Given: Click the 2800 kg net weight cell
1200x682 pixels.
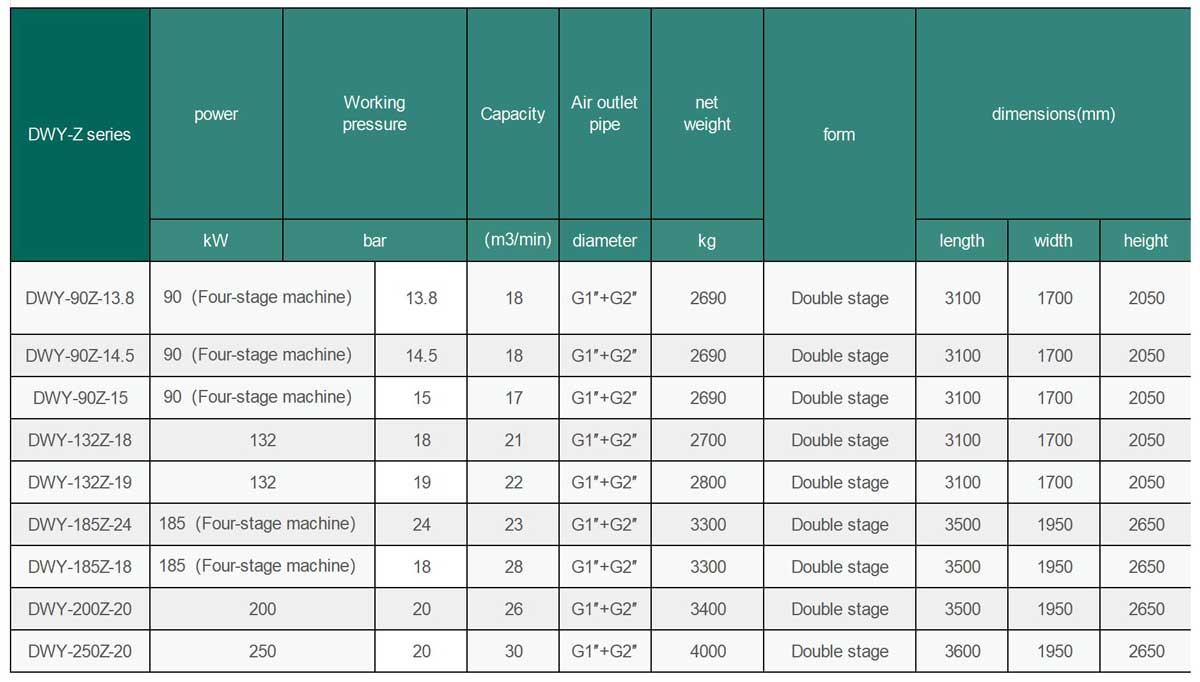Looking at the screenshot, I should click(707, 482).
